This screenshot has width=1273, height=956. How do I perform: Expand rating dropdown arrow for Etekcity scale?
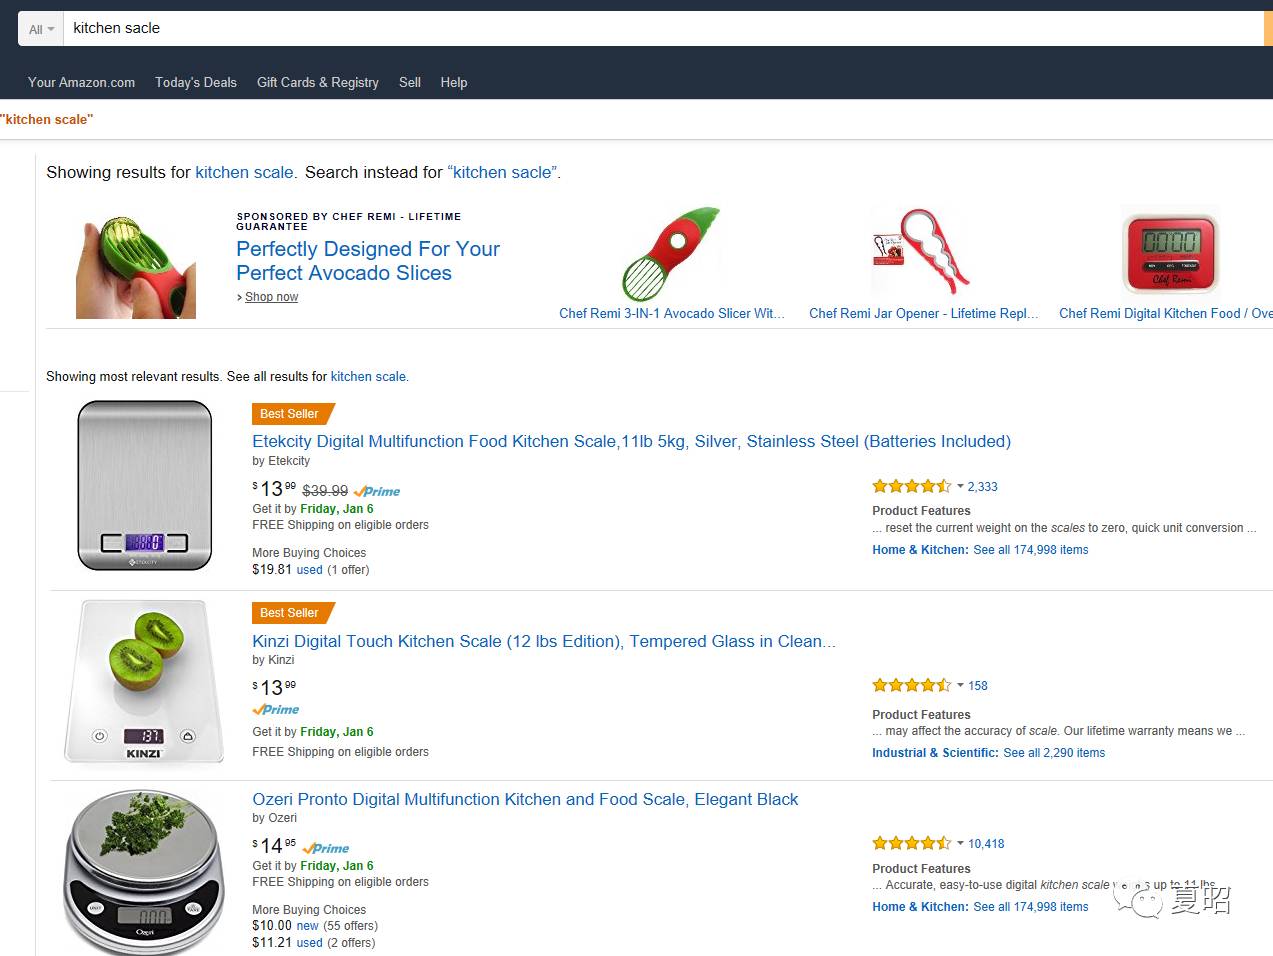coord(960,487)
